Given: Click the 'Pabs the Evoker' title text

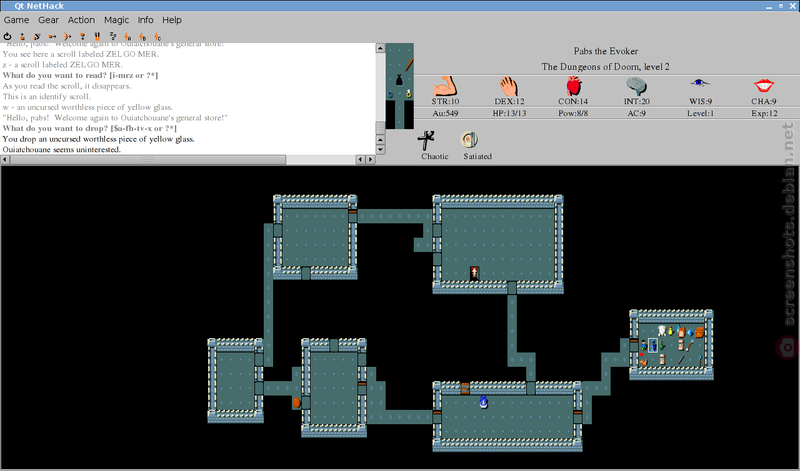Looking at the screenshot, I should point(606,51).
